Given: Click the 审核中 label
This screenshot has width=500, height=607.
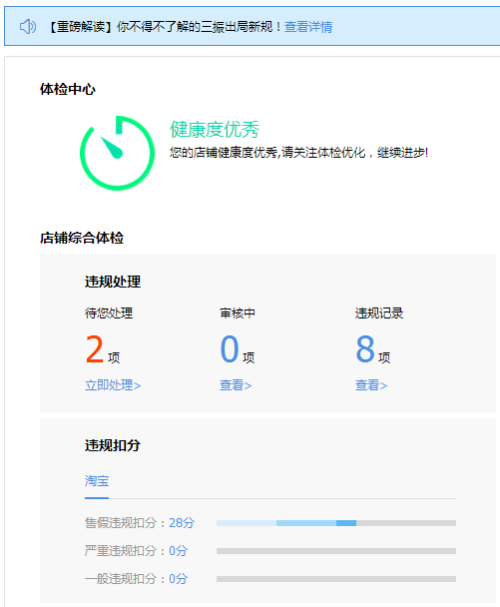Looking at the screenshot, I should [238, 313].
